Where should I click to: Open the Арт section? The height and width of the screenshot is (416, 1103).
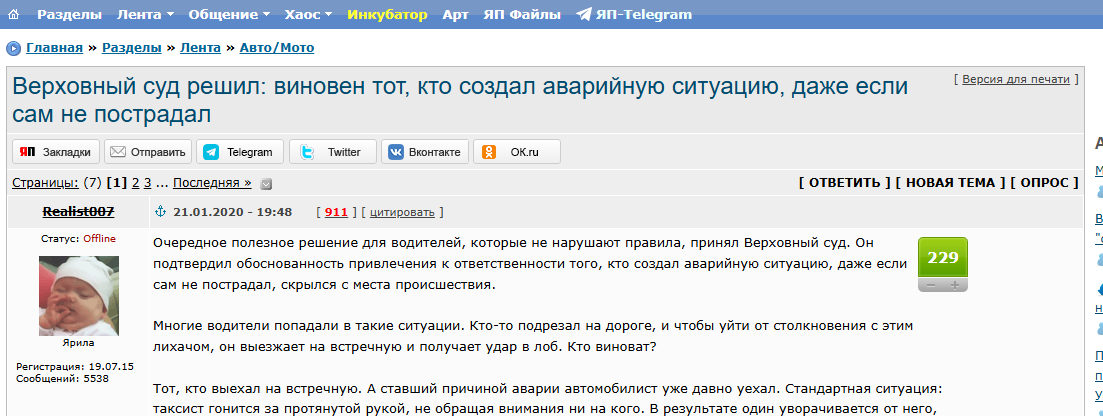coord(456,14)
